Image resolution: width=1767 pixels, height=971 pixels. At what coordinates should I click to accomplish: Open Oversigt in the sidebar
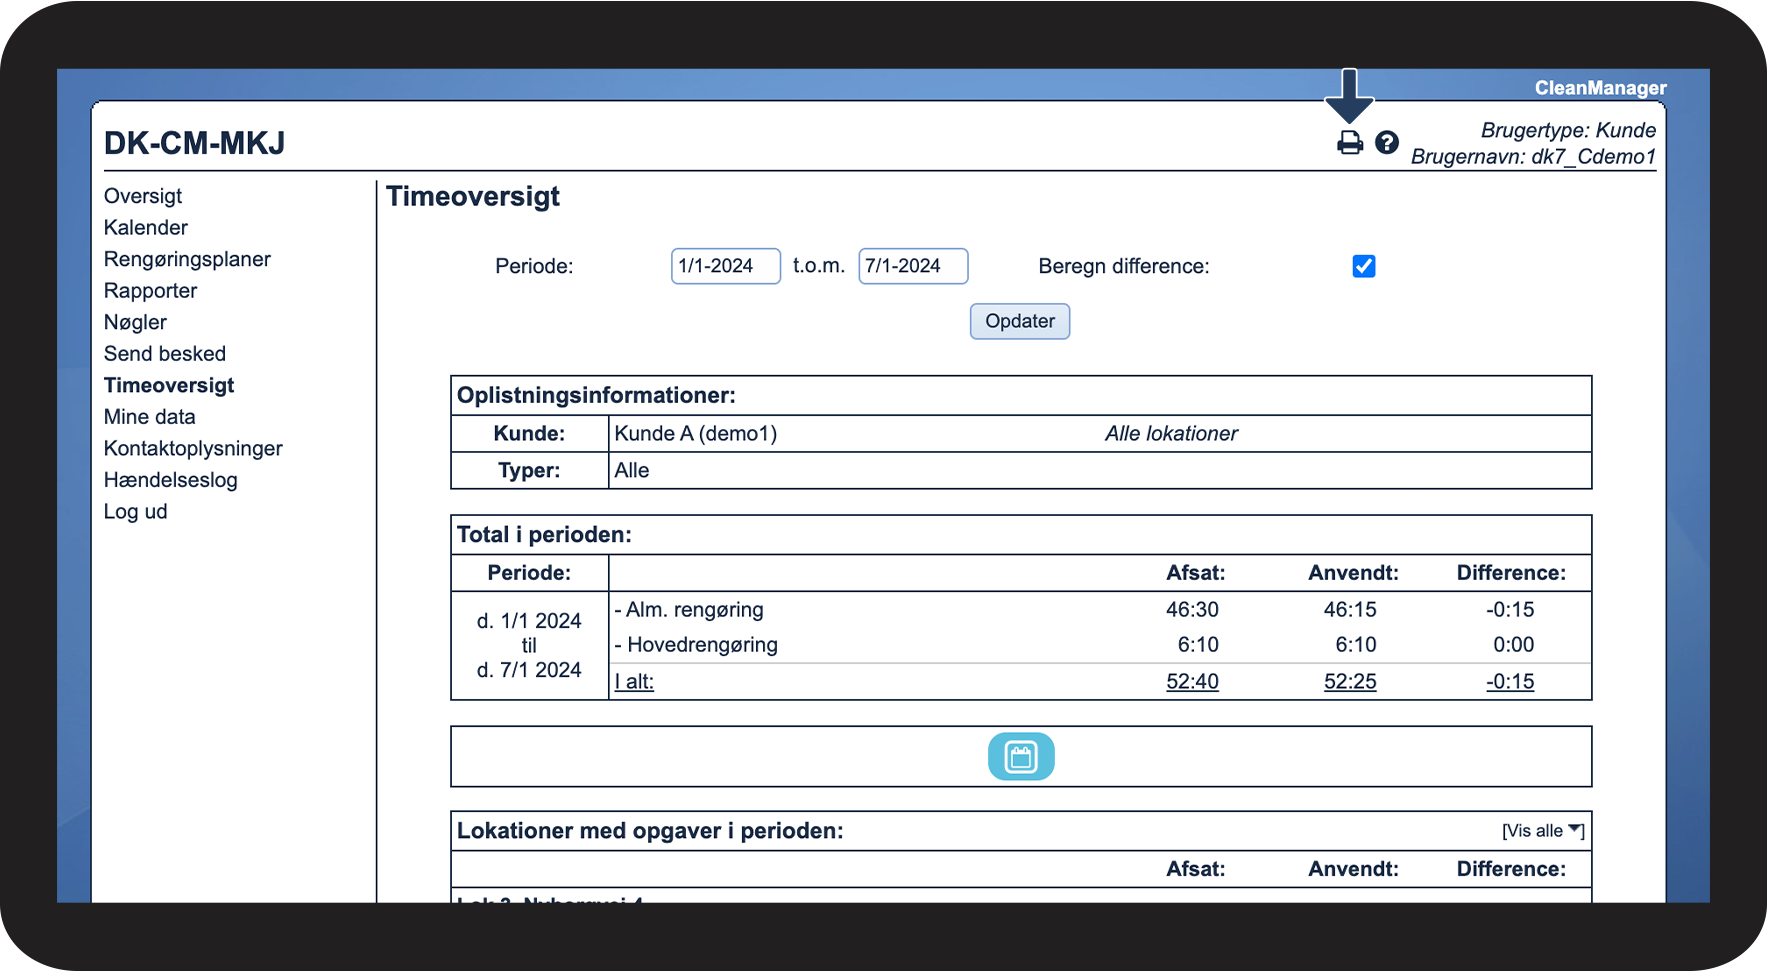click(143, 196)
